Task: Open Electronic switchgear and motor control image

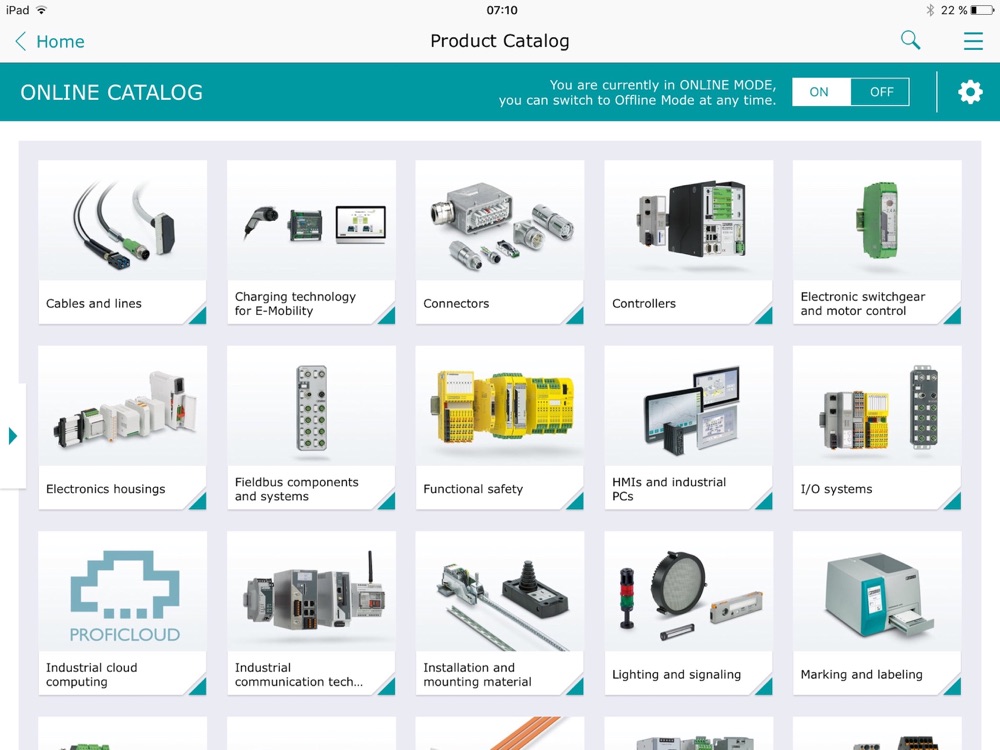Action: point(877,220)
